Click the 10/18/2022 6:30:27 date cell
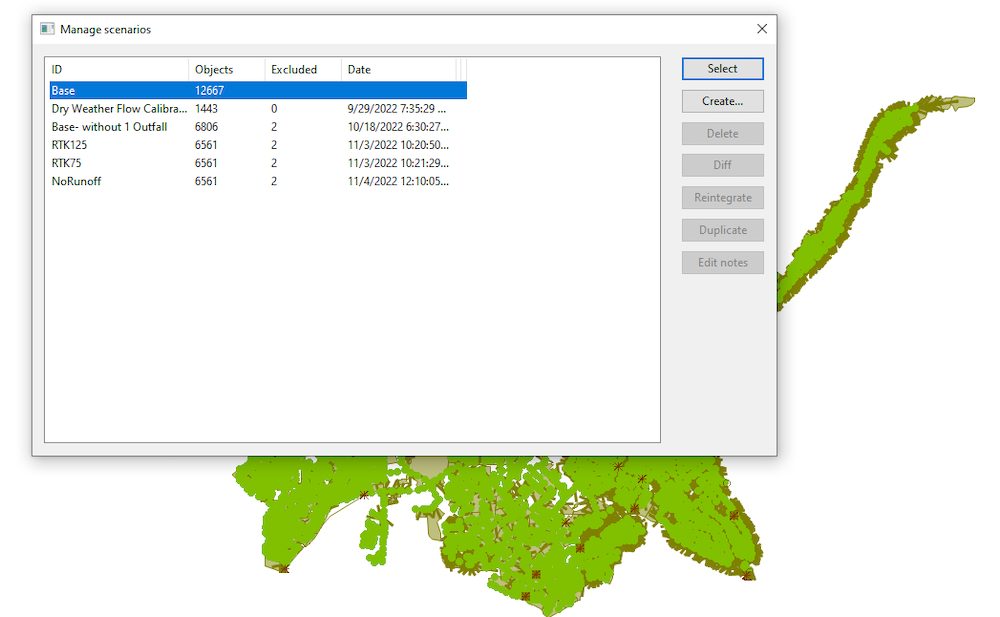 398,127
